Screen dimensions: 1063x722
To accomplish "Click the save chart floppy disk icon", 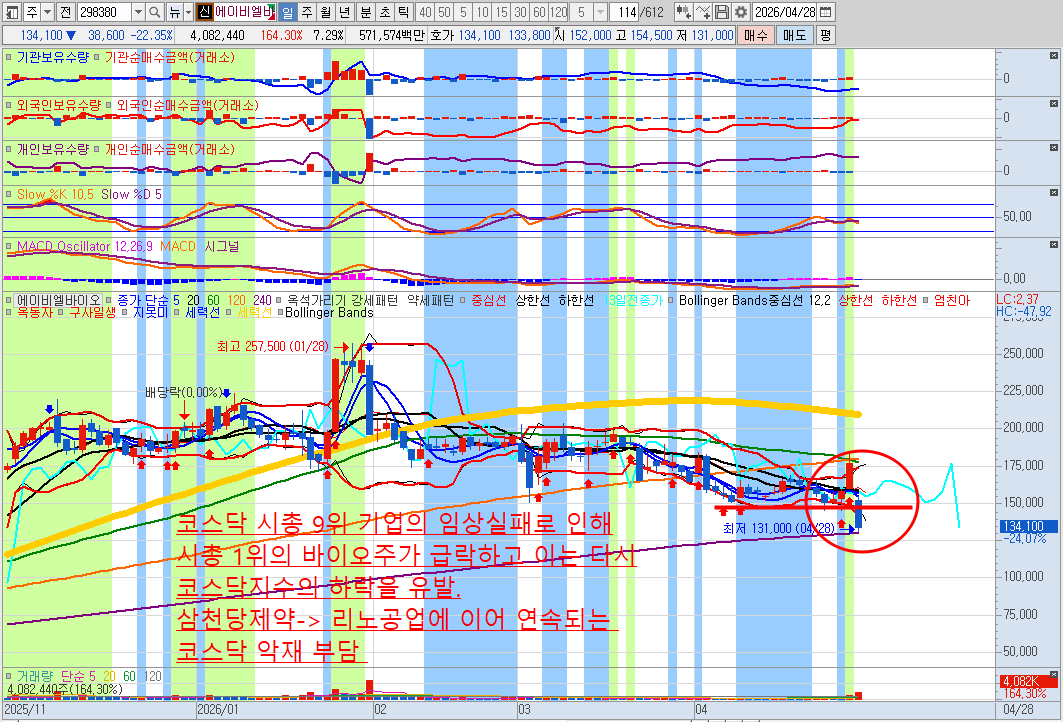I will point(723,12).
